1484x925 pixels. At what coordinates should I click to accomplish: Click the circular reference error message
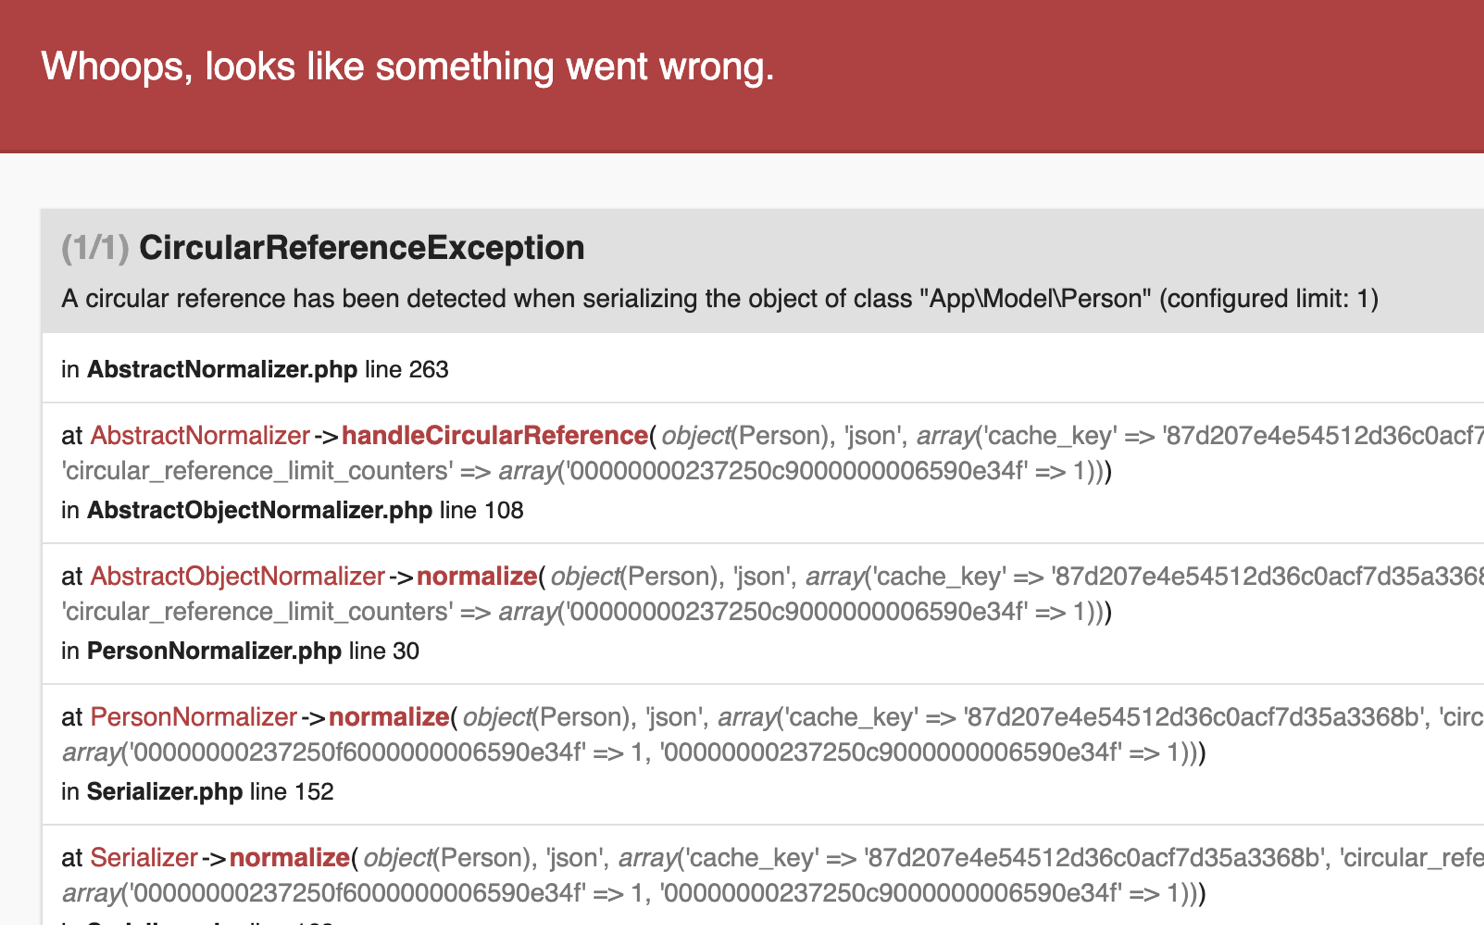coord(720,299)
